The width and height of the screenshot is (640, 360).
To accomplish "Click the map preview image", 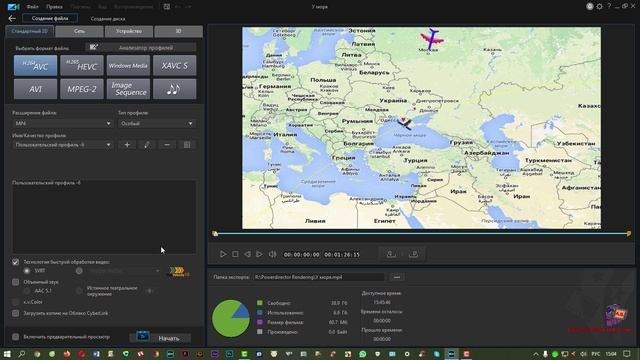I will point(421,128).
